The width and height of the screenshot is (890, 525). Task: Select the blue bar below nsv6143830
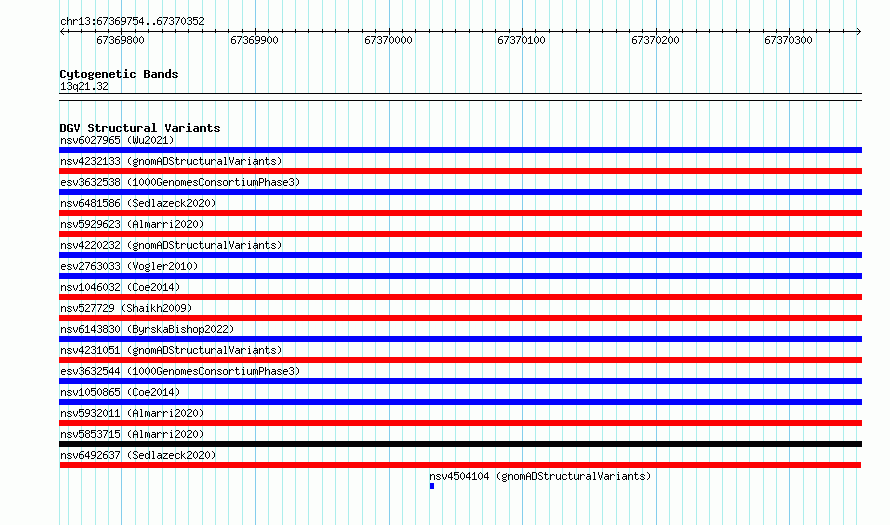(460, 339)
